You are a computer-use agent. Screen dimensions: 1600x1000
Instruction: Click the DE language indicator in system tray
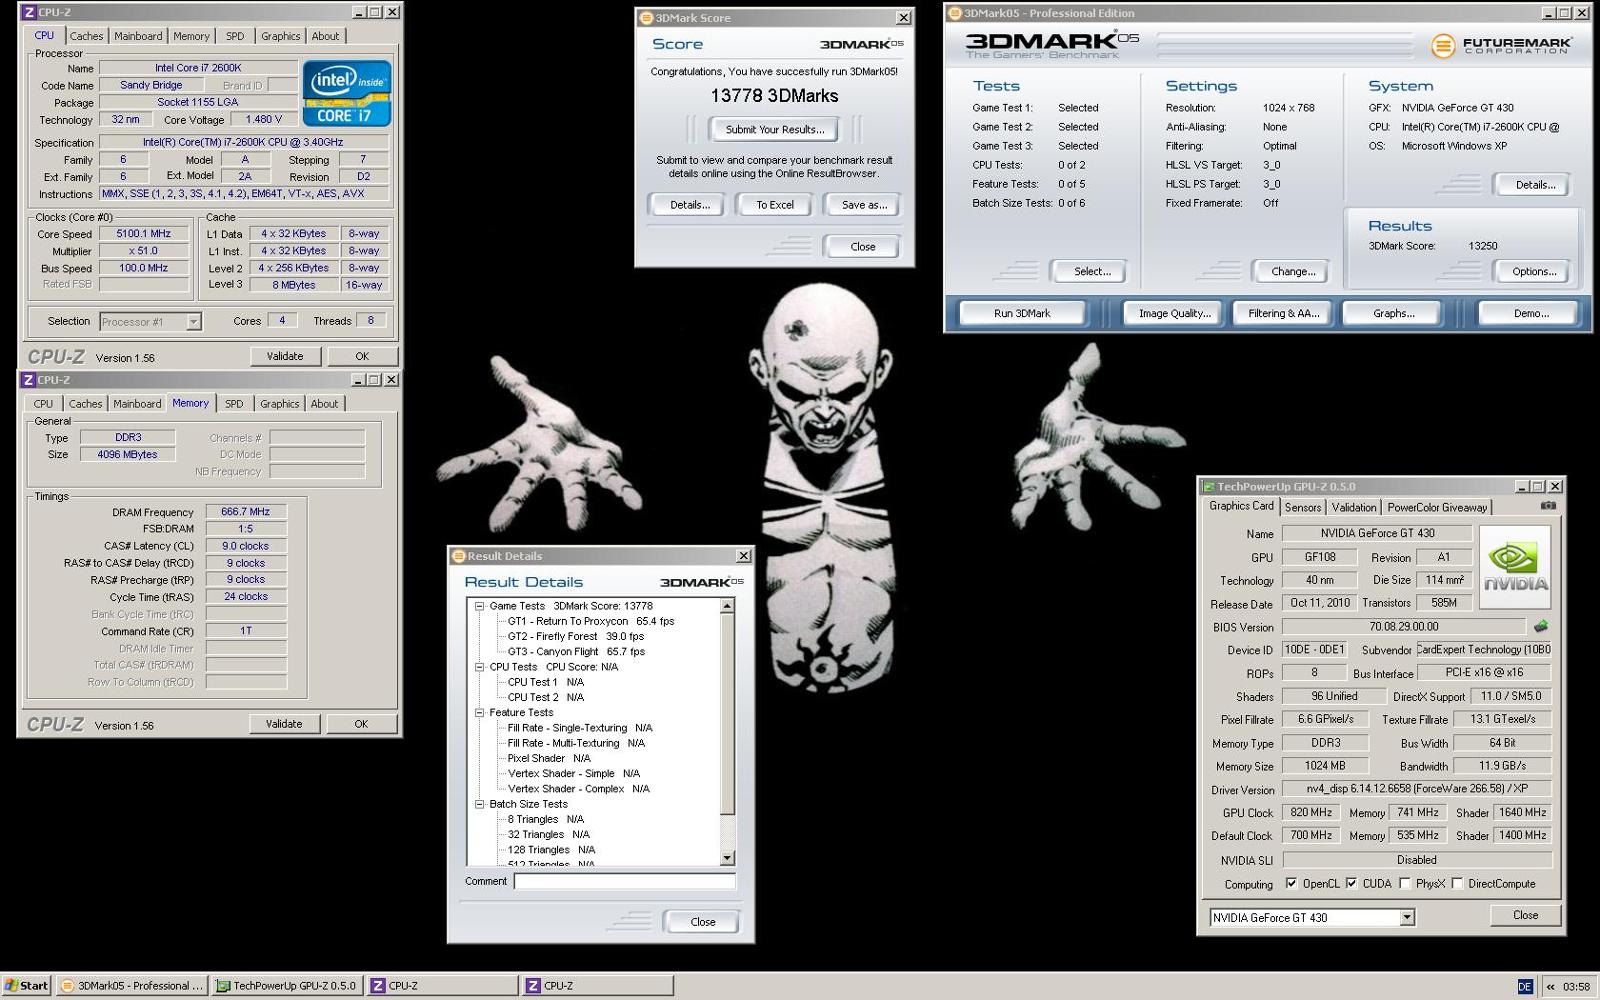[x=1524, y=986]
